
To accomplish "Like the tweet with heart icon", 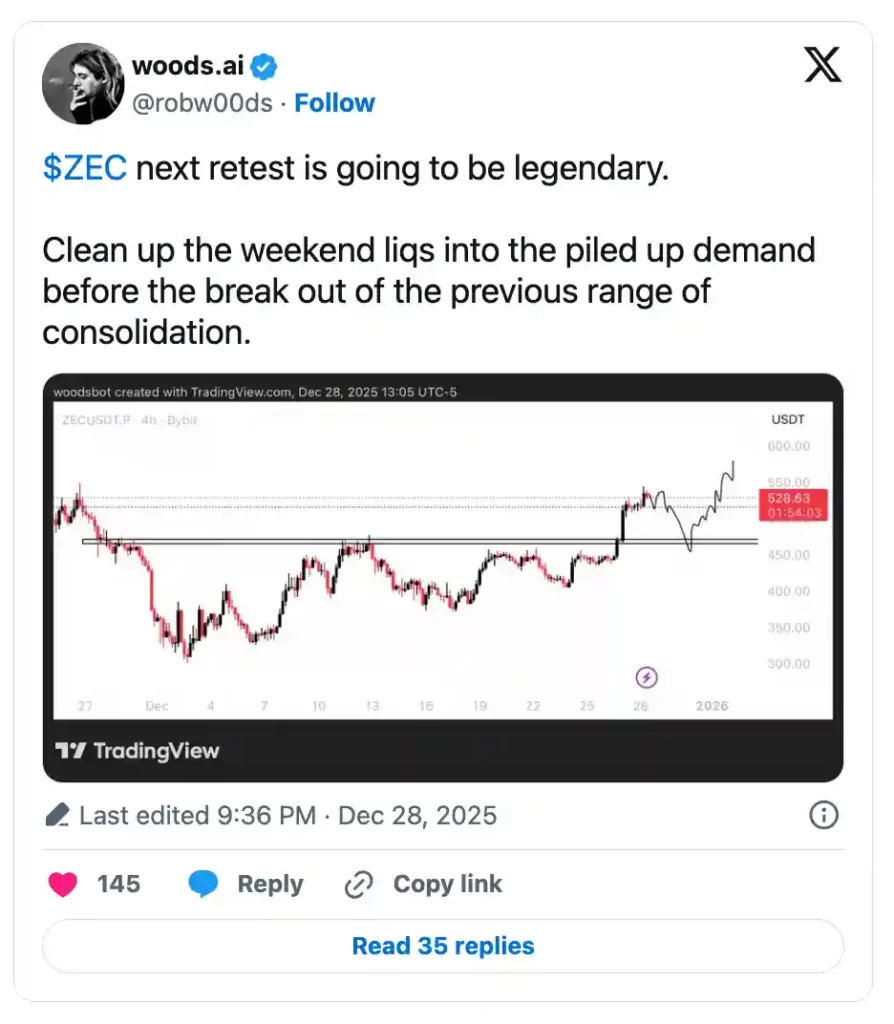I will click(x=63, y=884).
